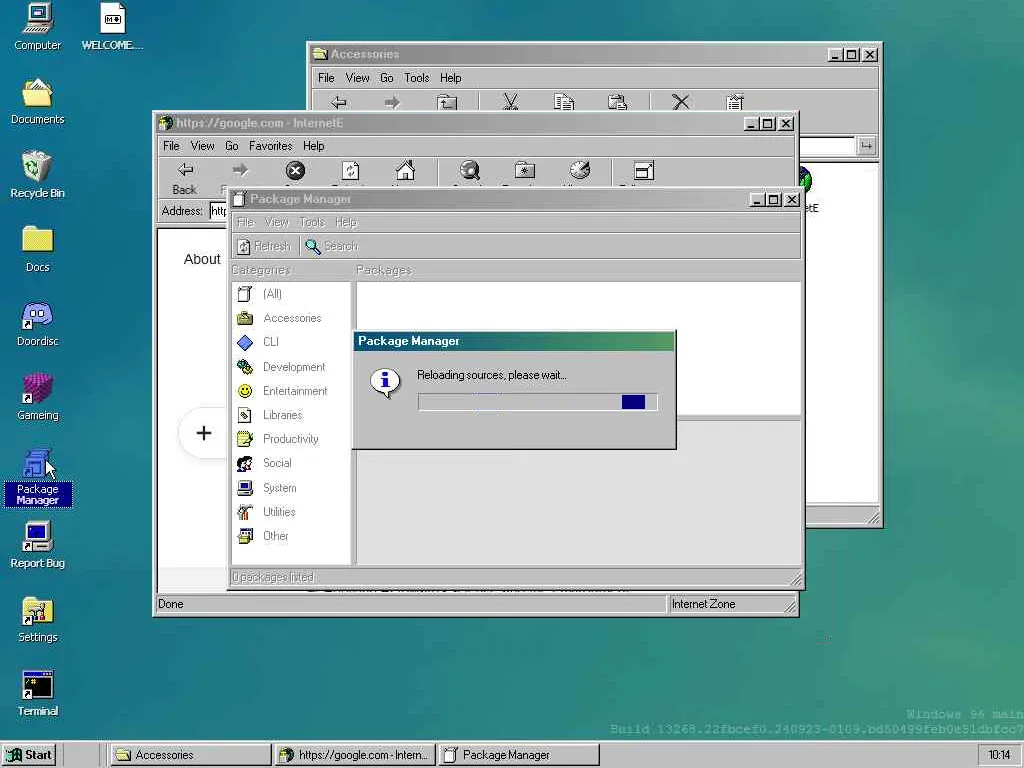The image size is (1024, 768).
Task: Click the Refresh icon in InternetE toolbar
Action: (351, 171)
